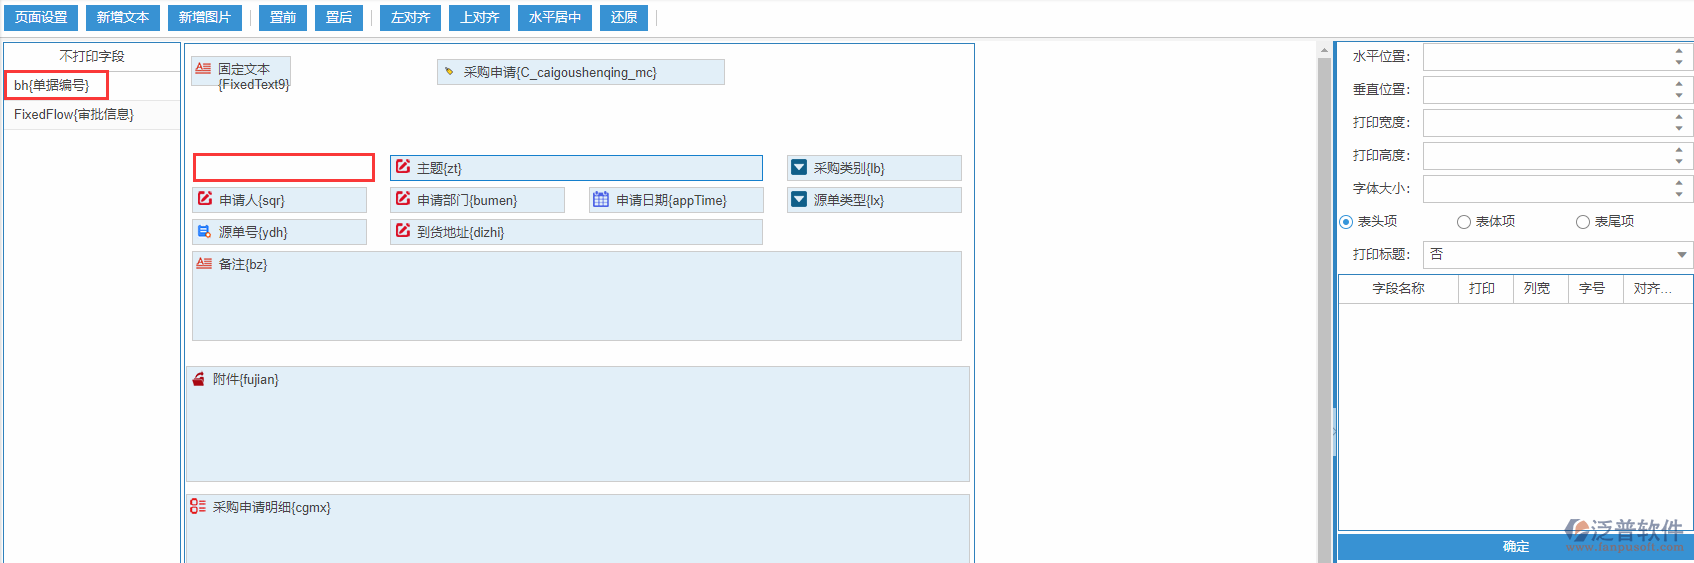Click the vertical scrollbar beside the design canvas

coord(1324,310)
